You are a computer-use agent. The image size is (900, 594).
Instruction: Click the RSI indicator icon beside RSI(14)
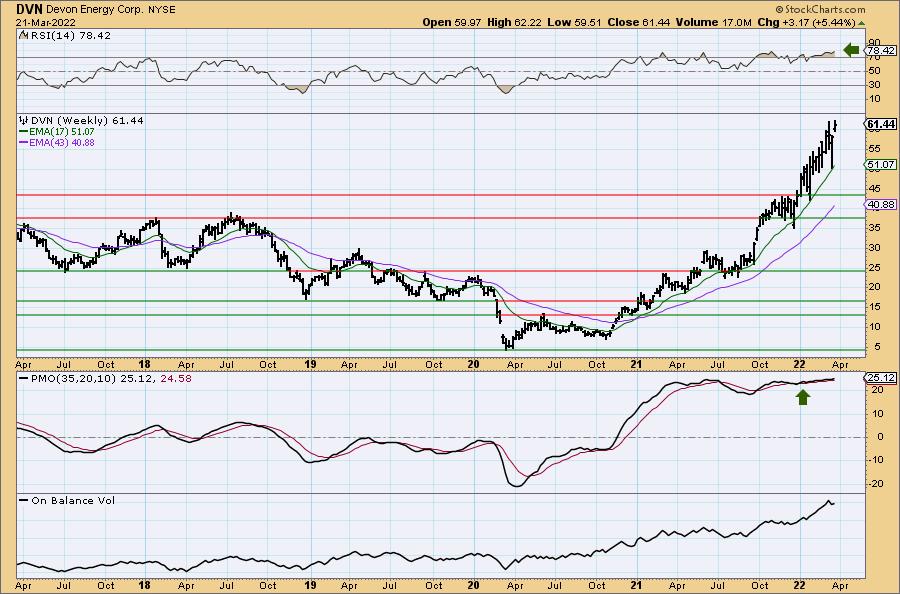click(23, 35)
